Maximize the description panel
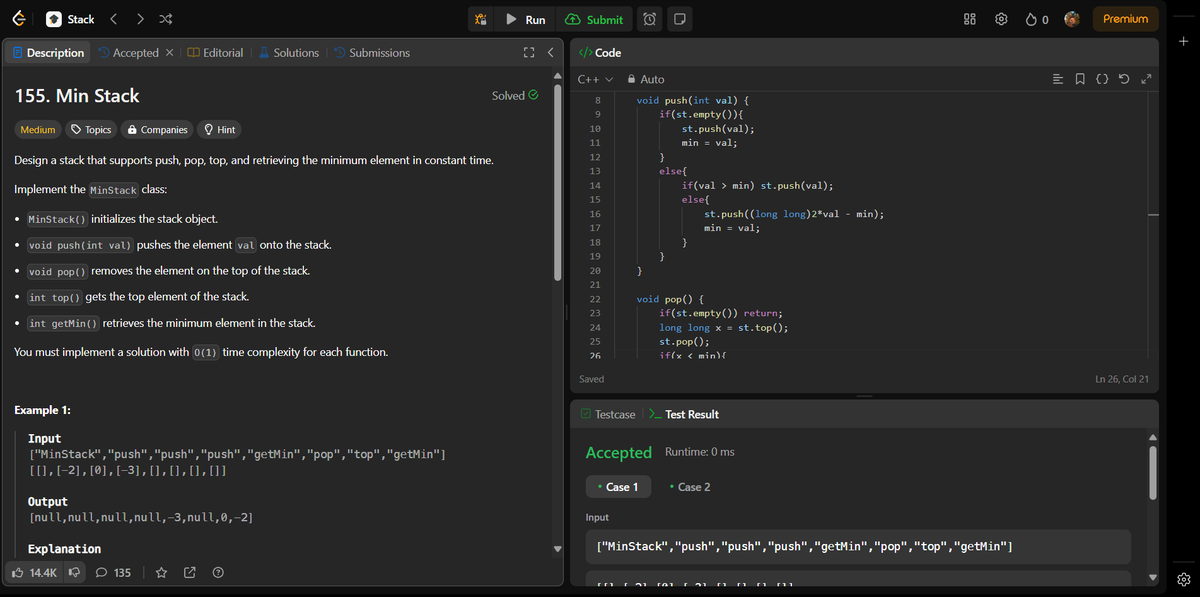The height and width of the screenshot is (597, 1200). (x=529, y=53)
